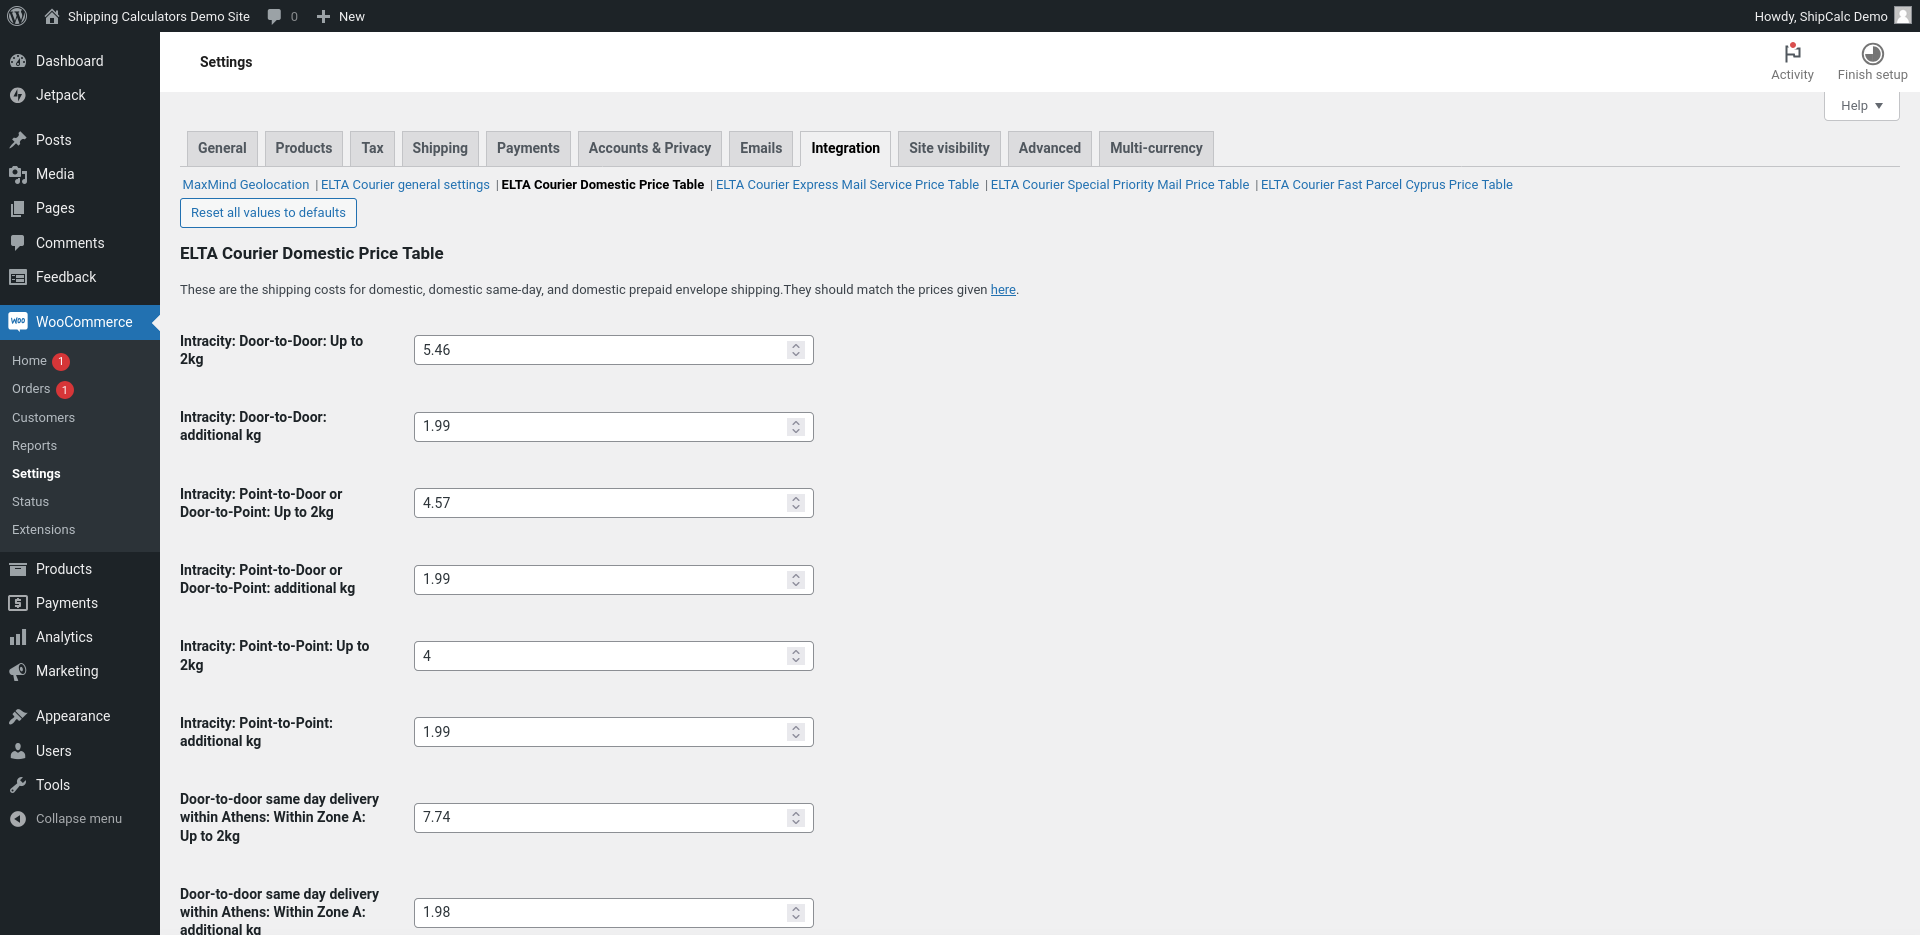The height and width of the screenshot is (935, 1920).
Task: Click the WordPress logo icon
Action: [x=17, y=16]
